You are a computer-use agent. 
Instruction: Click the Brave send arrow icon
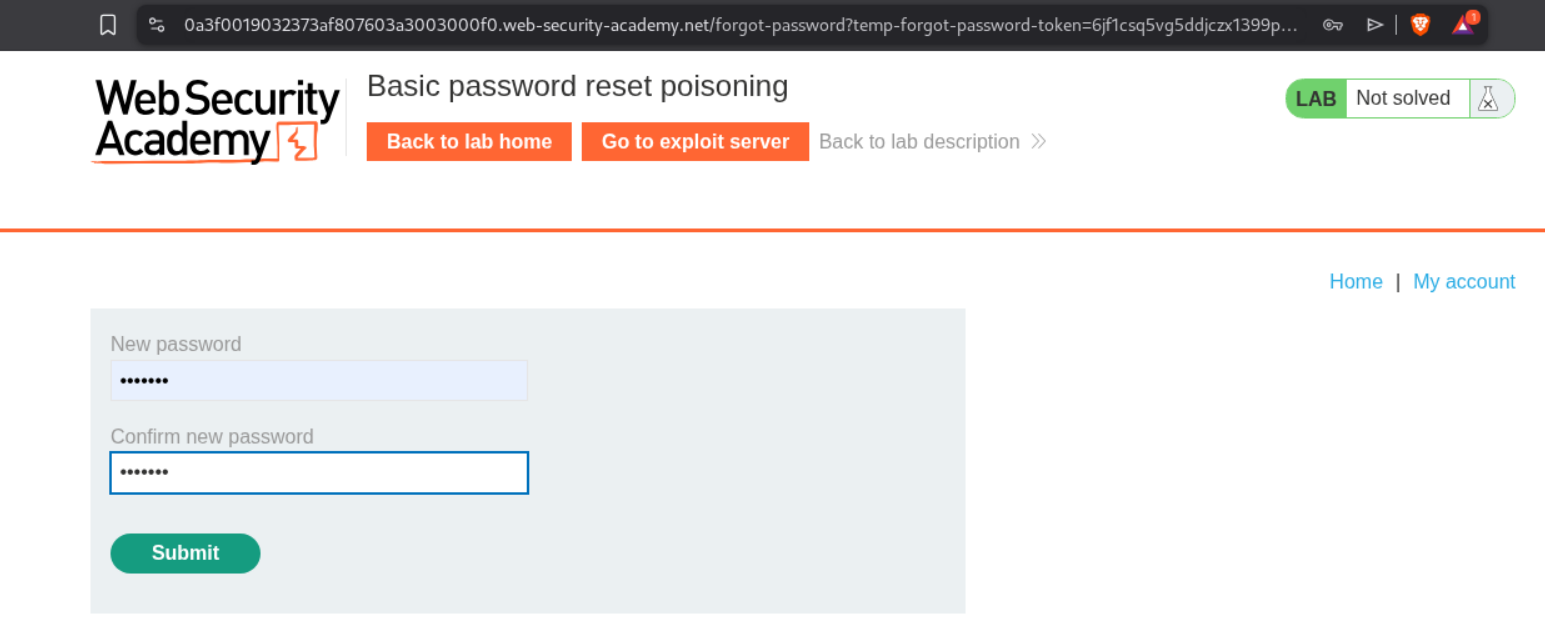point(1375,25)
